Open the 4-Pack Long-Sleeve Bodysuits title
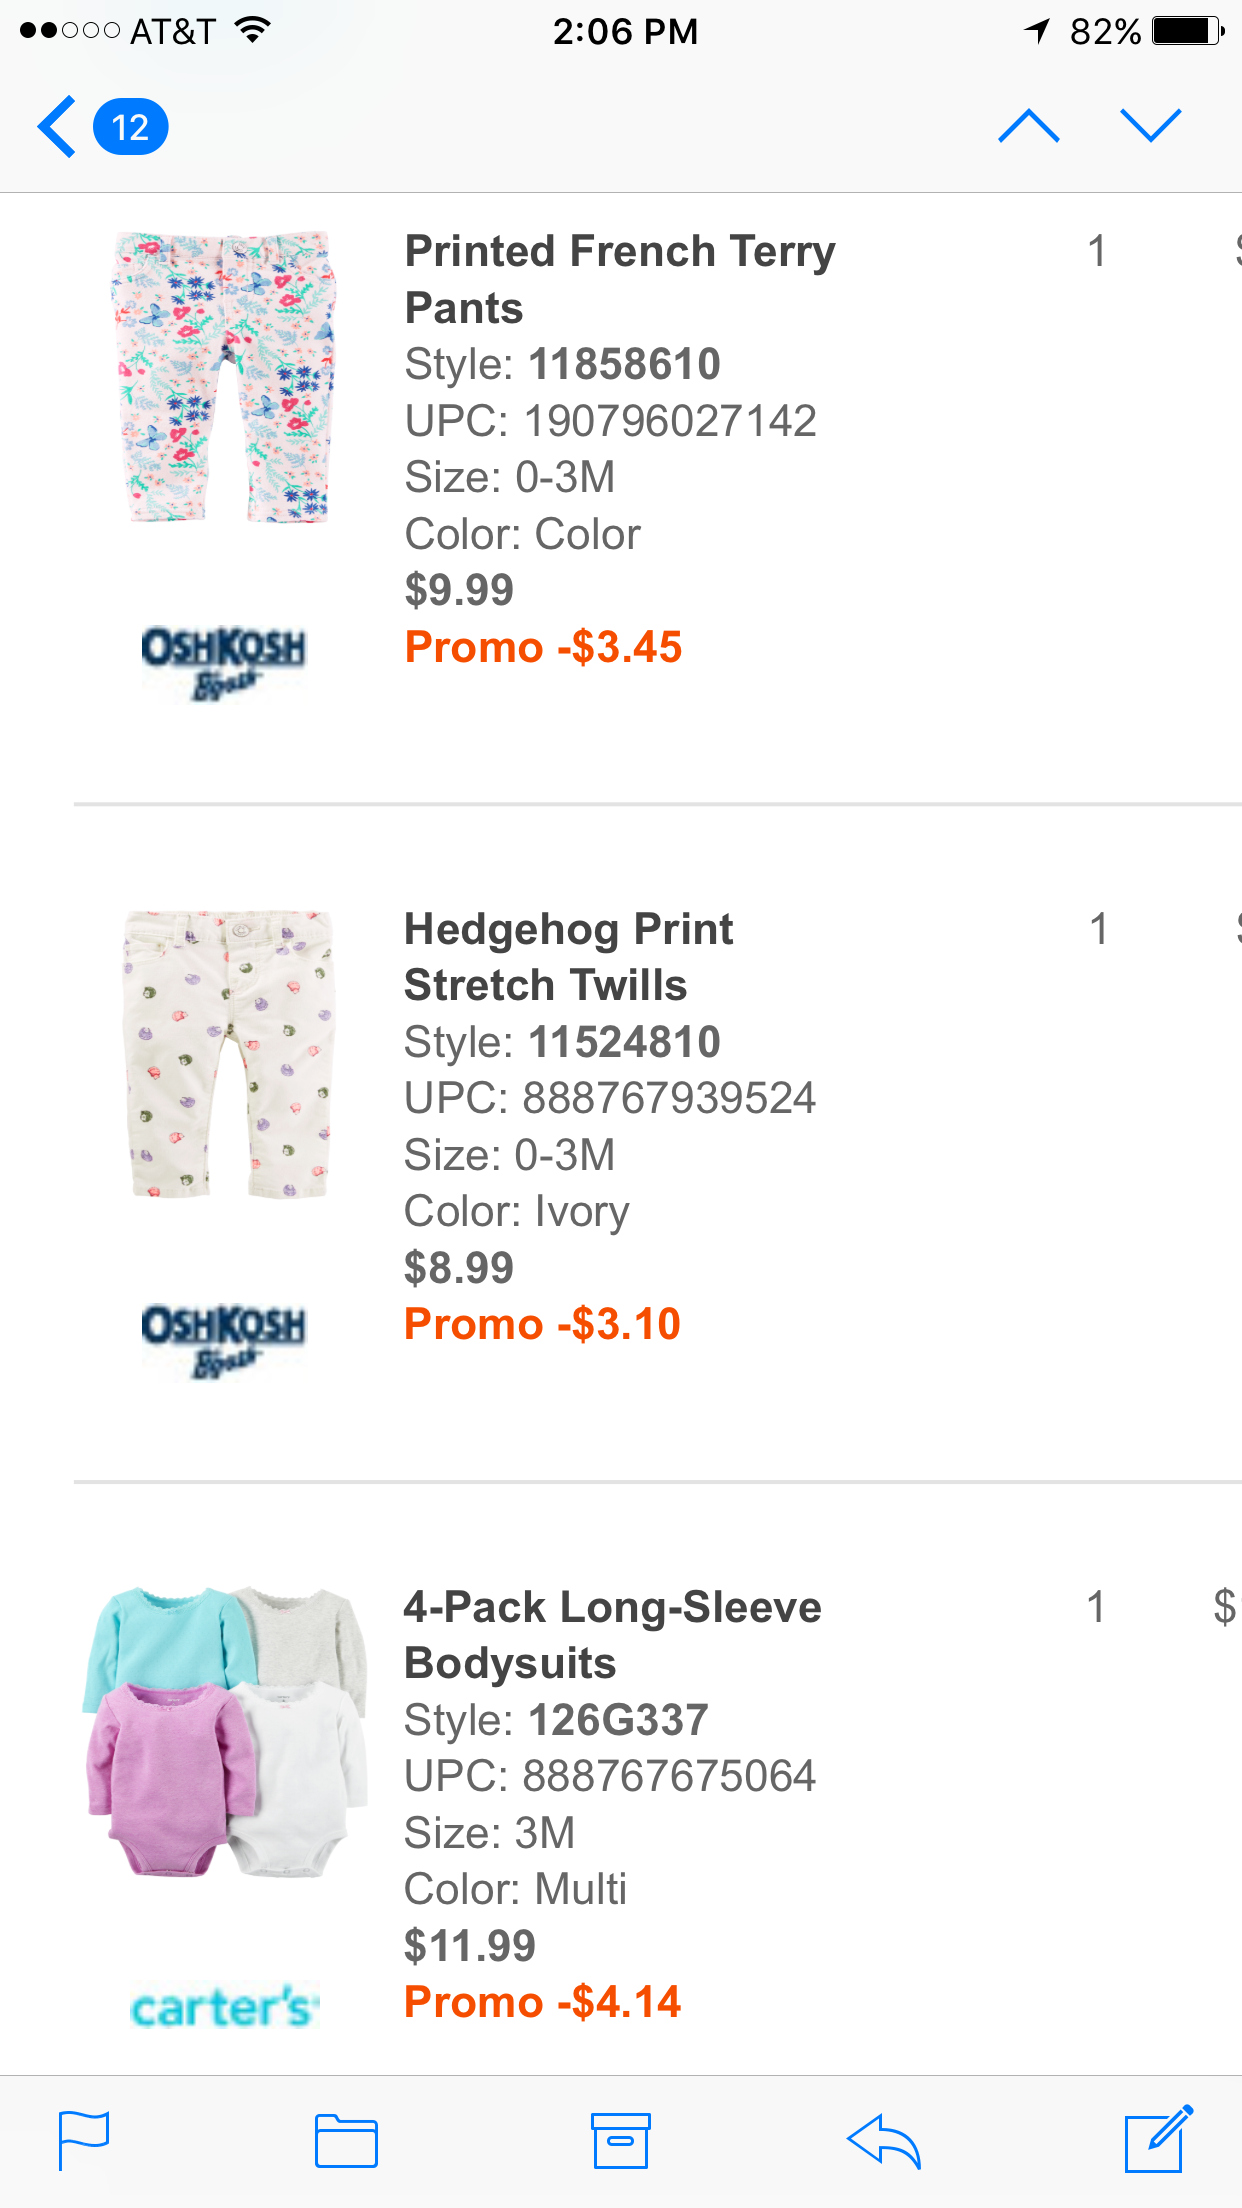 (612, 1635)
